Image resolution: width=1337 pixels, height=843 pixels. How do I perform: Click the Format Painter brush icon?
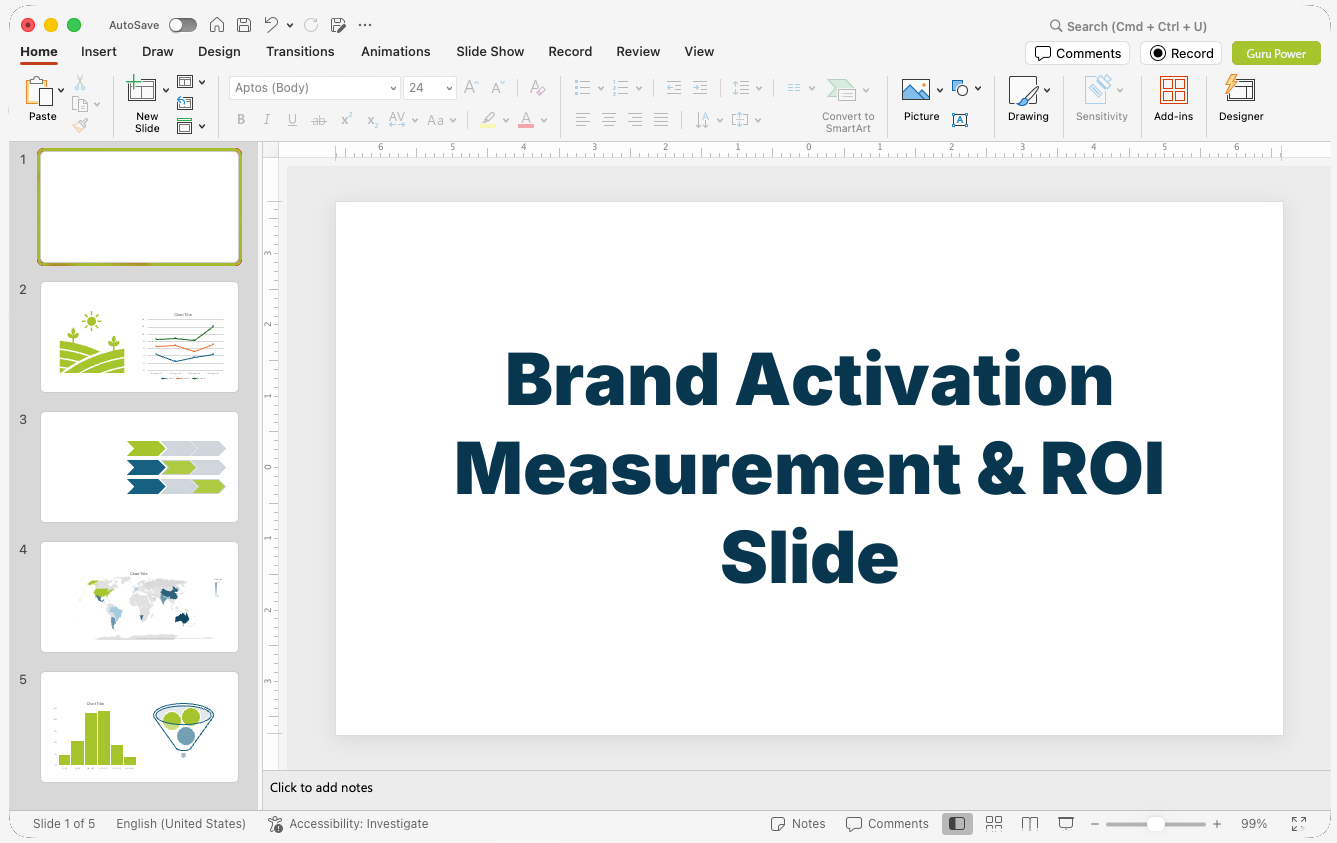point(80,125)
